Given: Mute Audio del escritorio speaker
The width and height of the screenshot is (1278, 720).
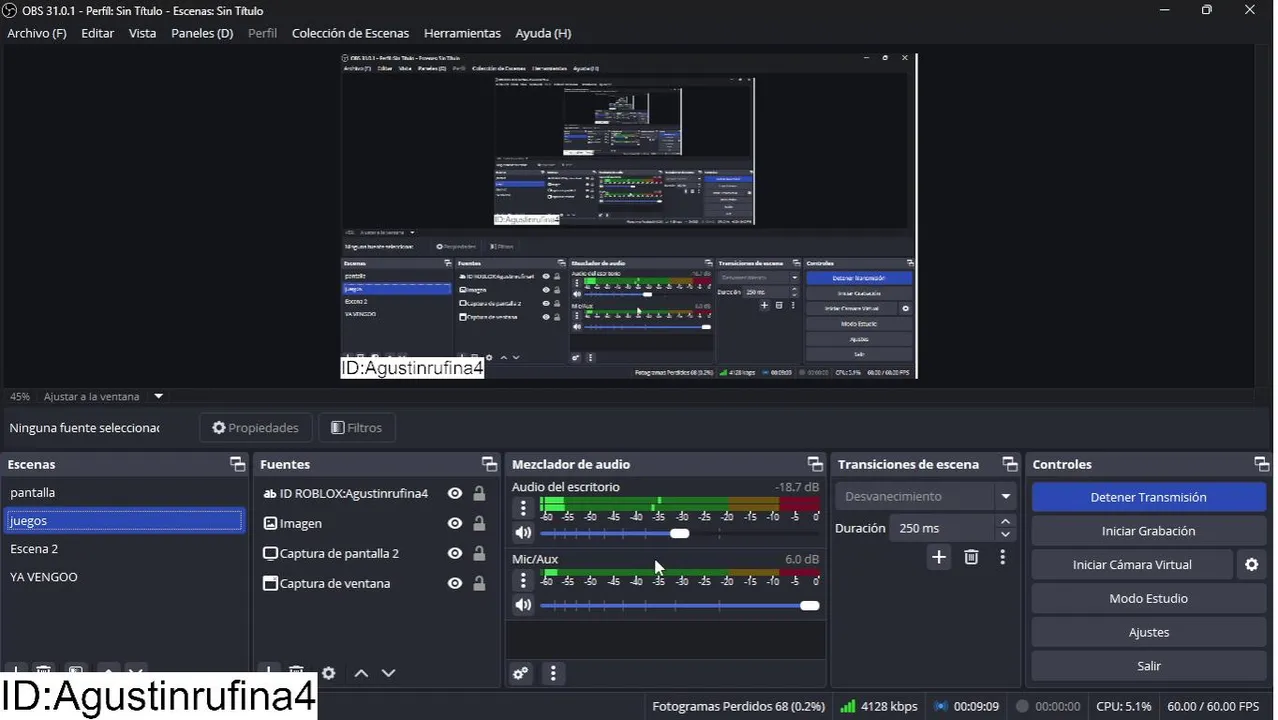Looking at the screenshot, I should click(522, 533).
